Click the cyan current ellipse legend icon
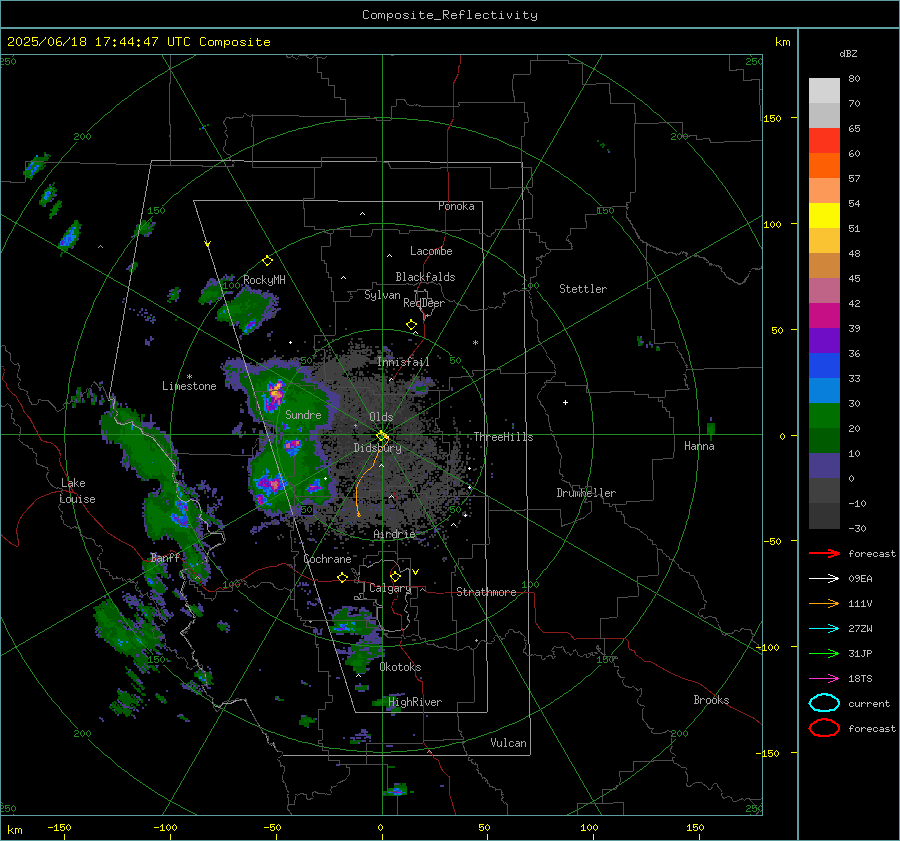900x841 pixels. point(824,703)
